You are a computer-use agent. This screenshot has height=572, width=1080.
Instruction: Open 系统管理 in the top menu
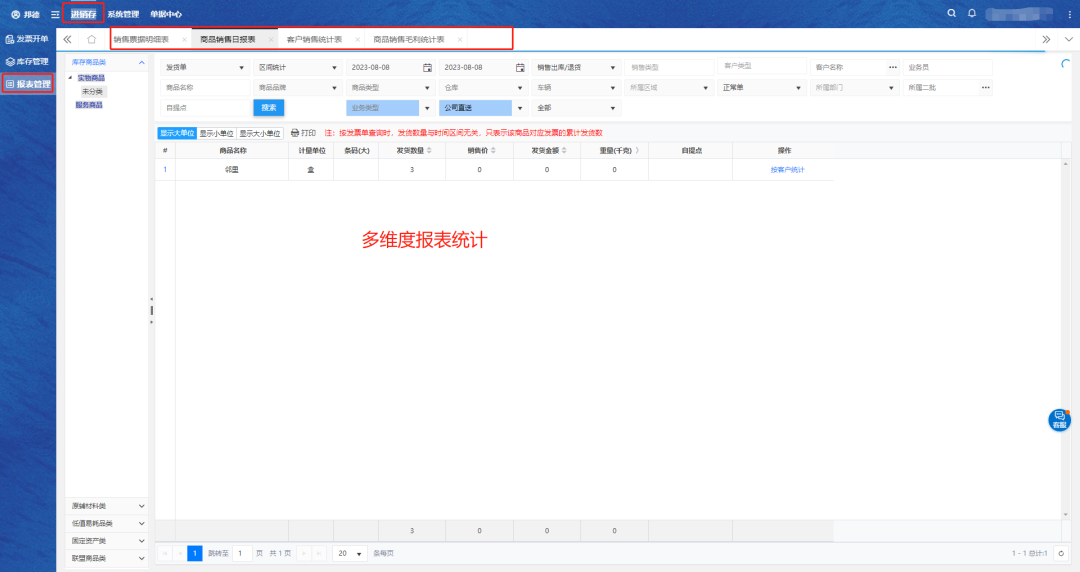pos(123,14)
